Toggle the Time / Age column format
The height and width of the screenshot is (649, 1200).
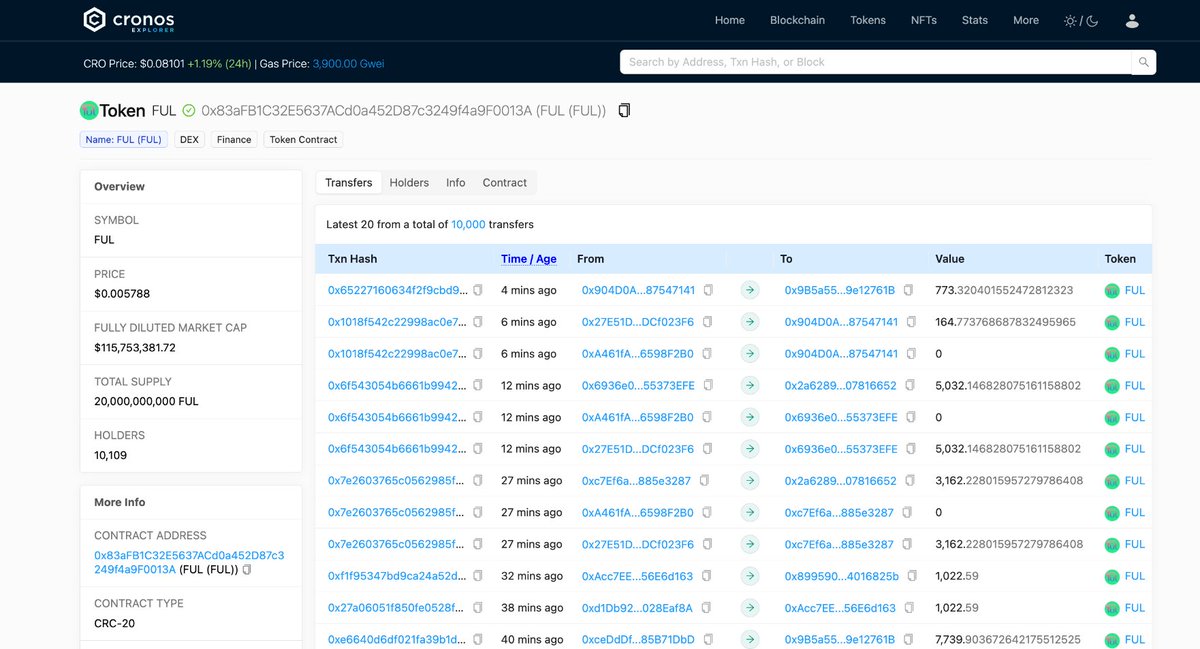(x=529, y=258)
